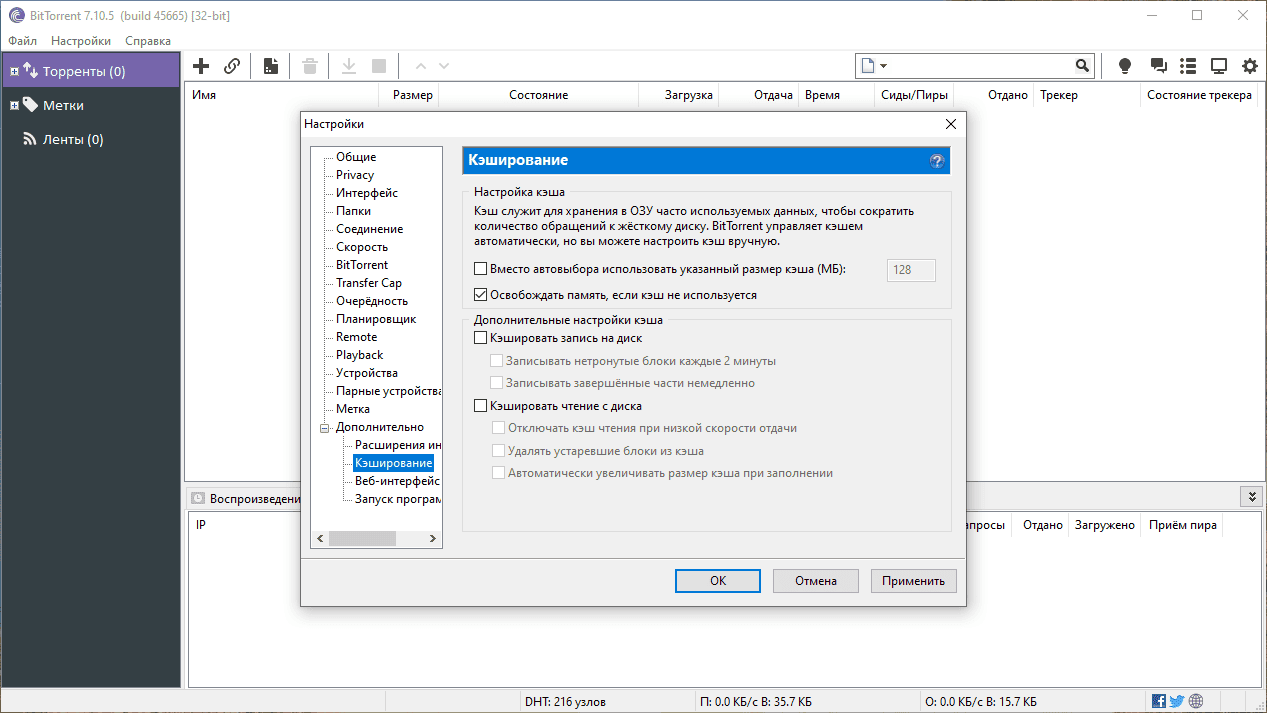Click the light bulb icon in toolbar

pyautogui.click(x=1125, y=66)
